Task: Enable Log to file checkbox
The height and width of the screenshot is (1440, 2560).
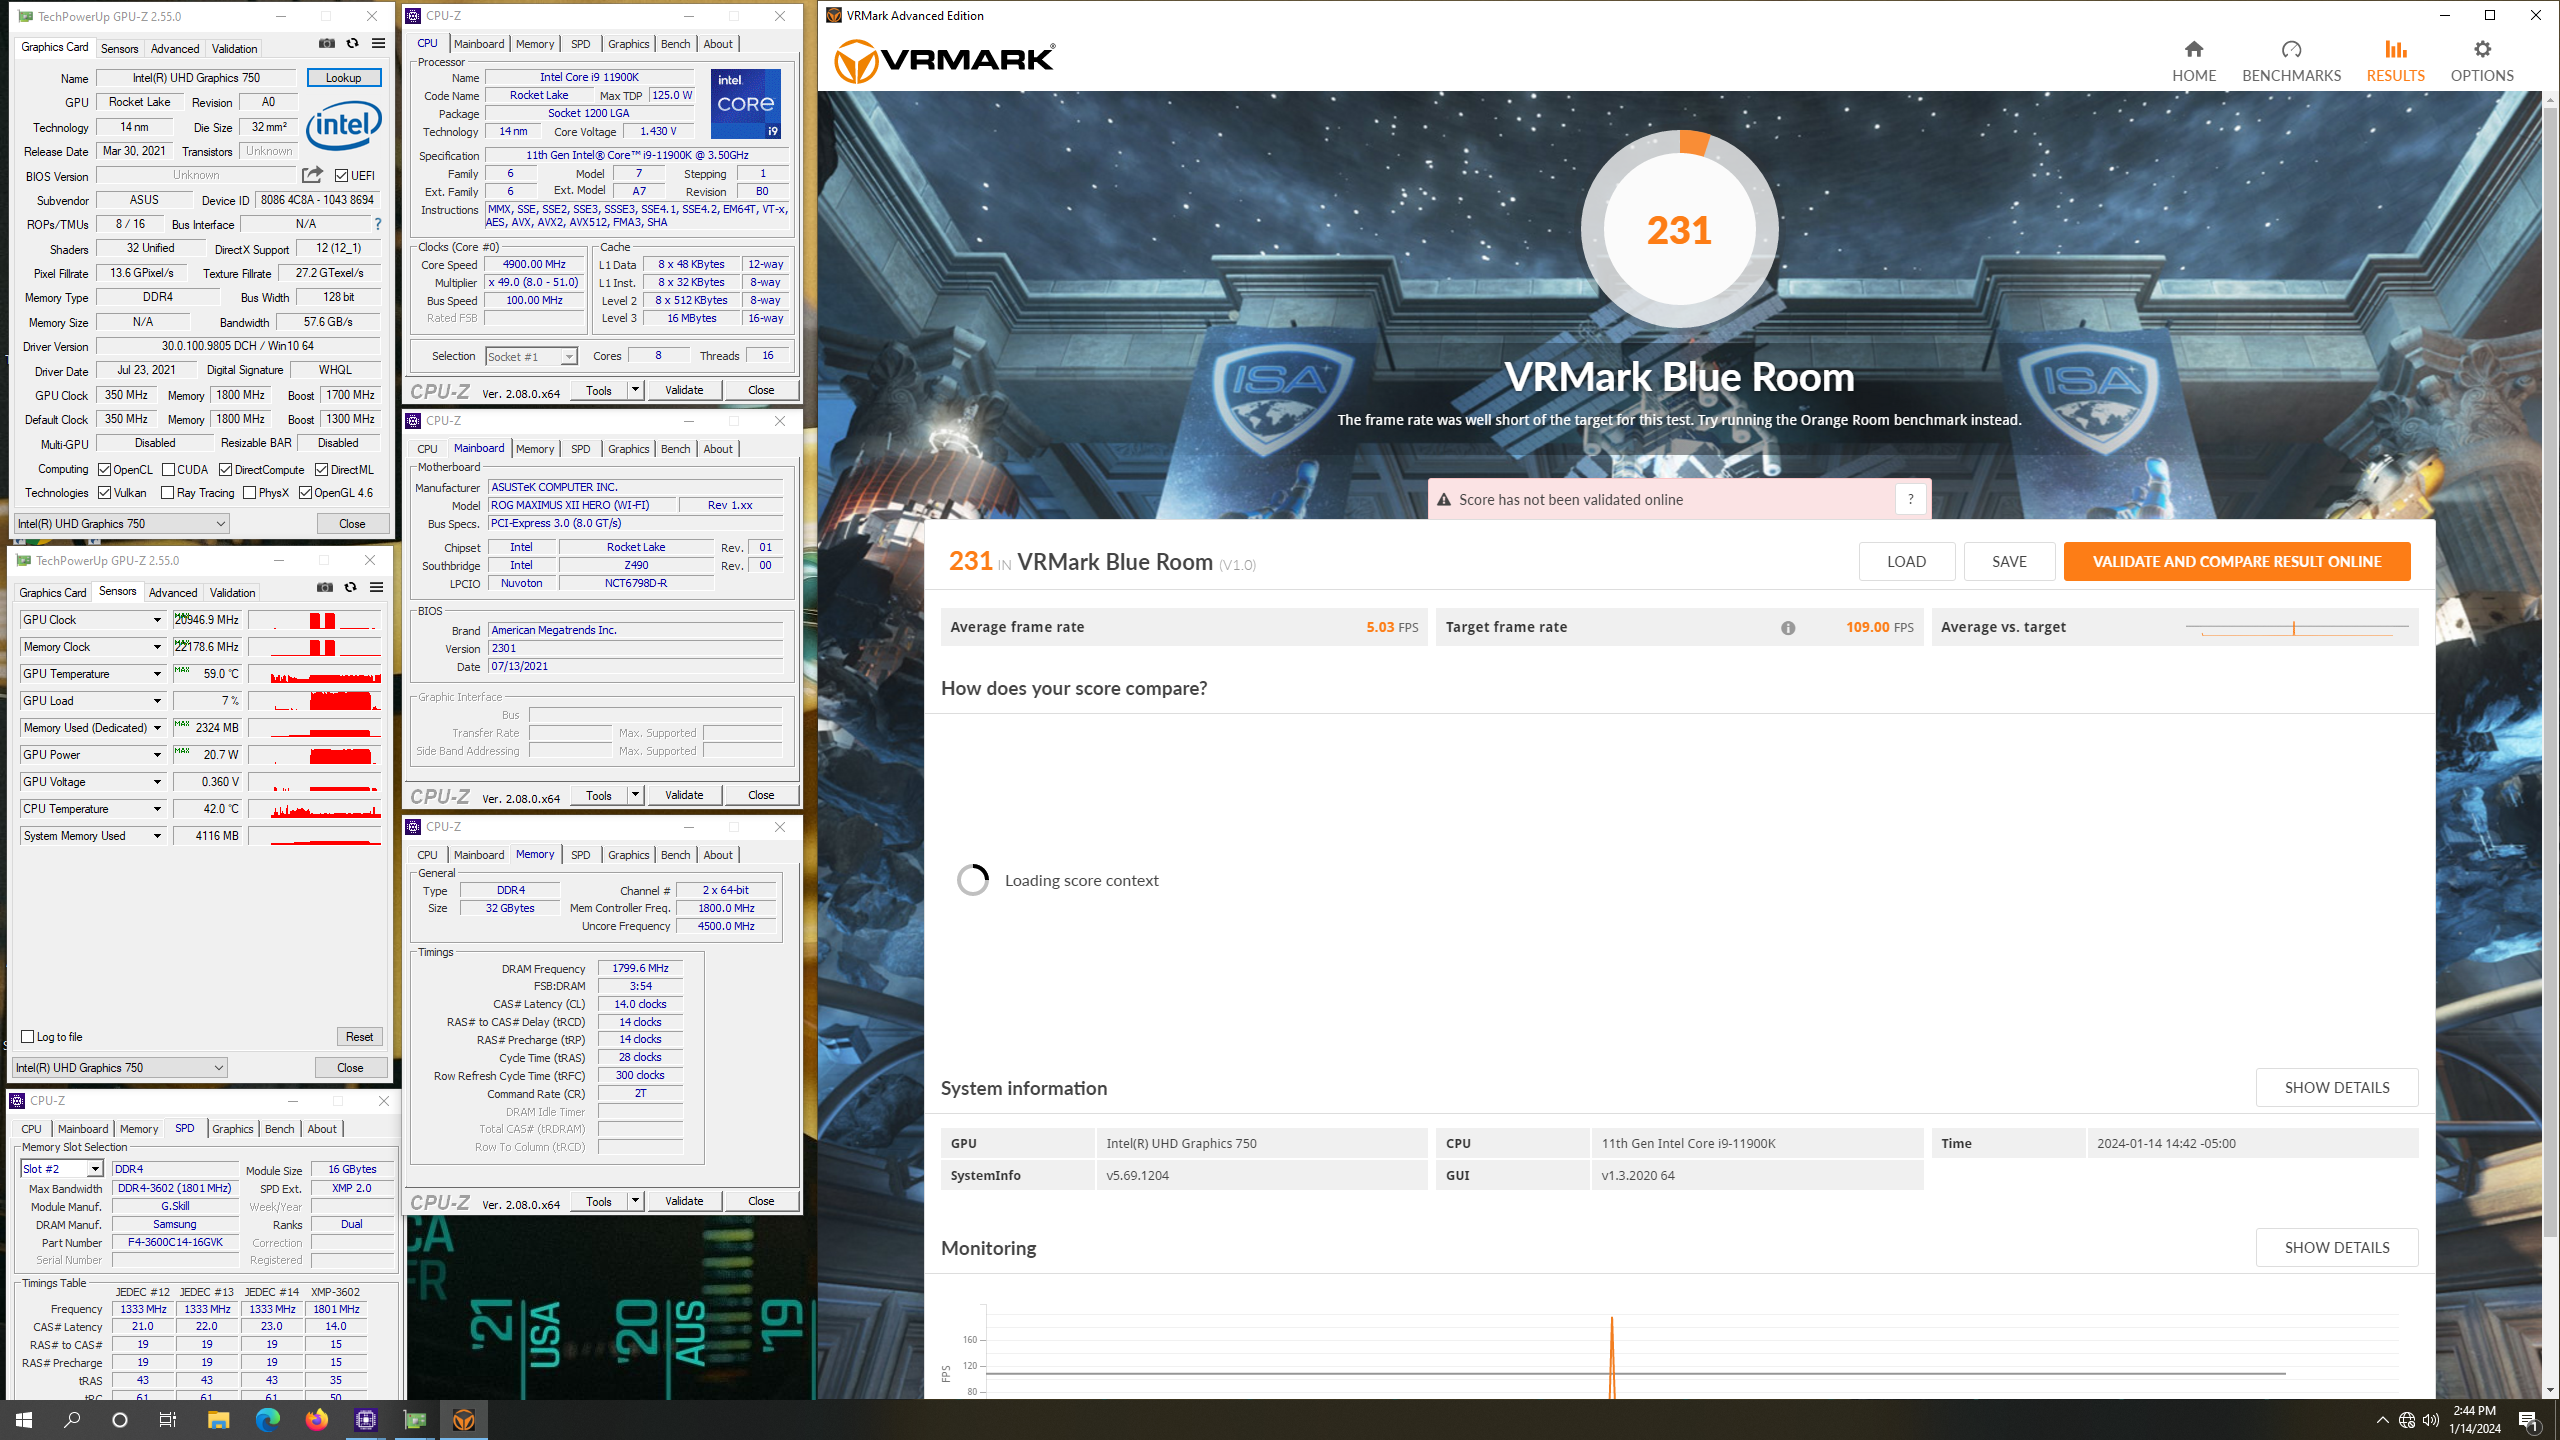Action: point(28,1036)
